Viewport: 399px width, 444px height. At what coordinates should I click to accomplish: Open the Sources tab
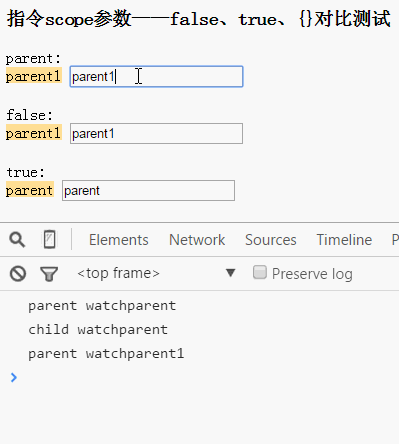[271, 240]
